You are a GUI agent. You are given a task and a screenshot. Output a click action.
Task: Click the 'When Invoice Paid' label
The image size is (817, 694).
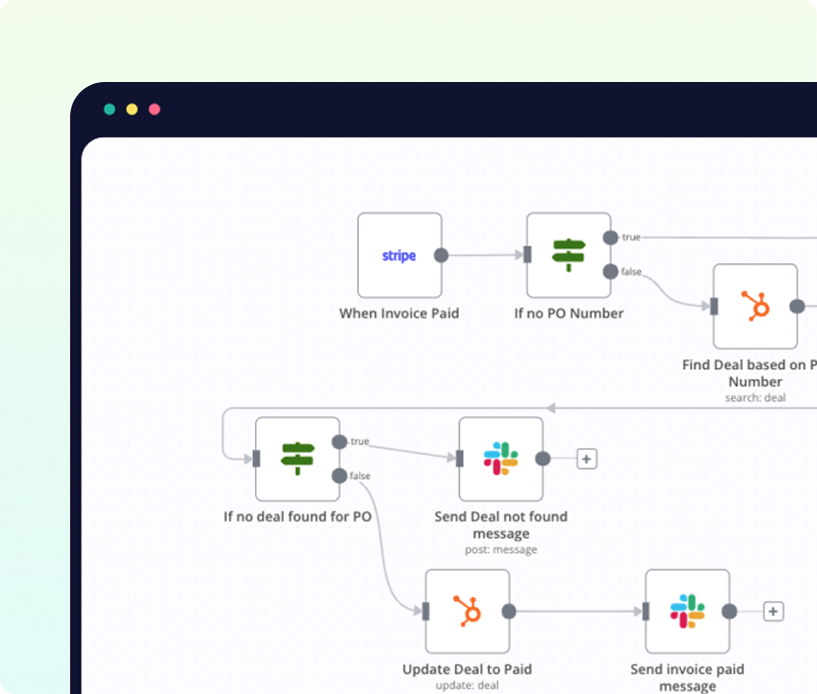(x=399, y=313)
